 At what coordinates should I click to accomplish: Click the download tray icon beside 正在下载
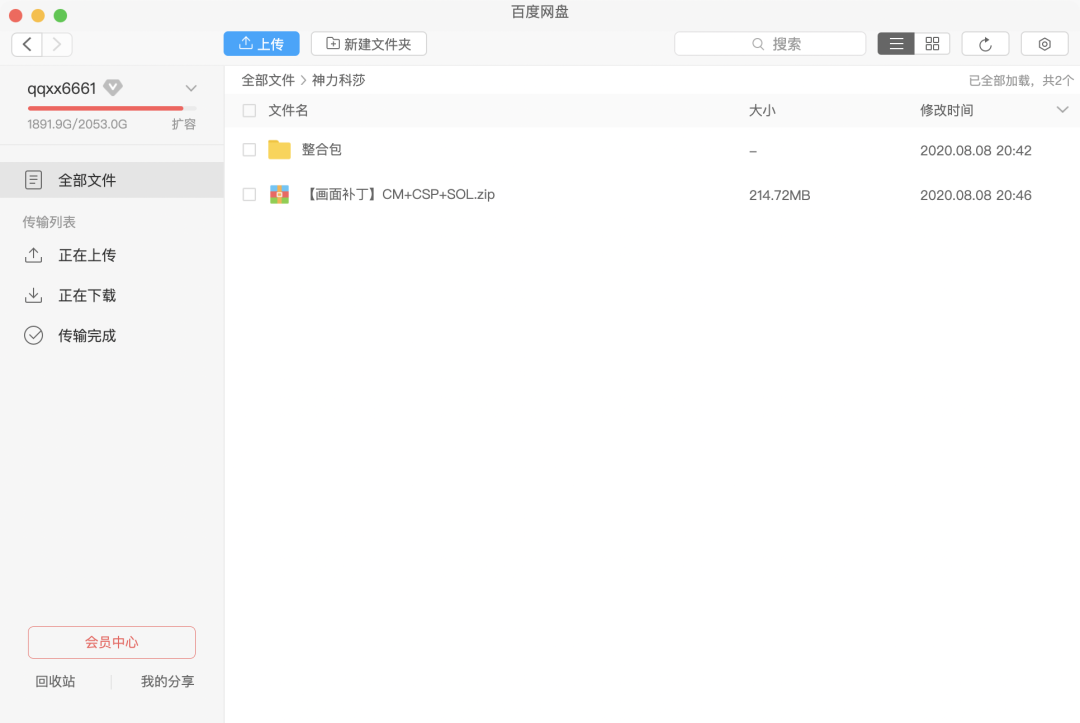[x=33, y=295]
